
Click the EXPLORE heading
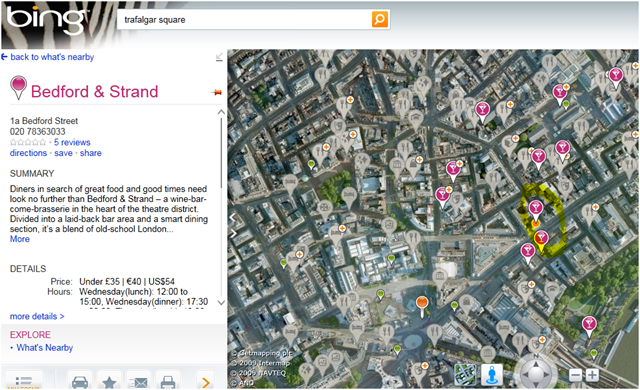pos(30,335)
